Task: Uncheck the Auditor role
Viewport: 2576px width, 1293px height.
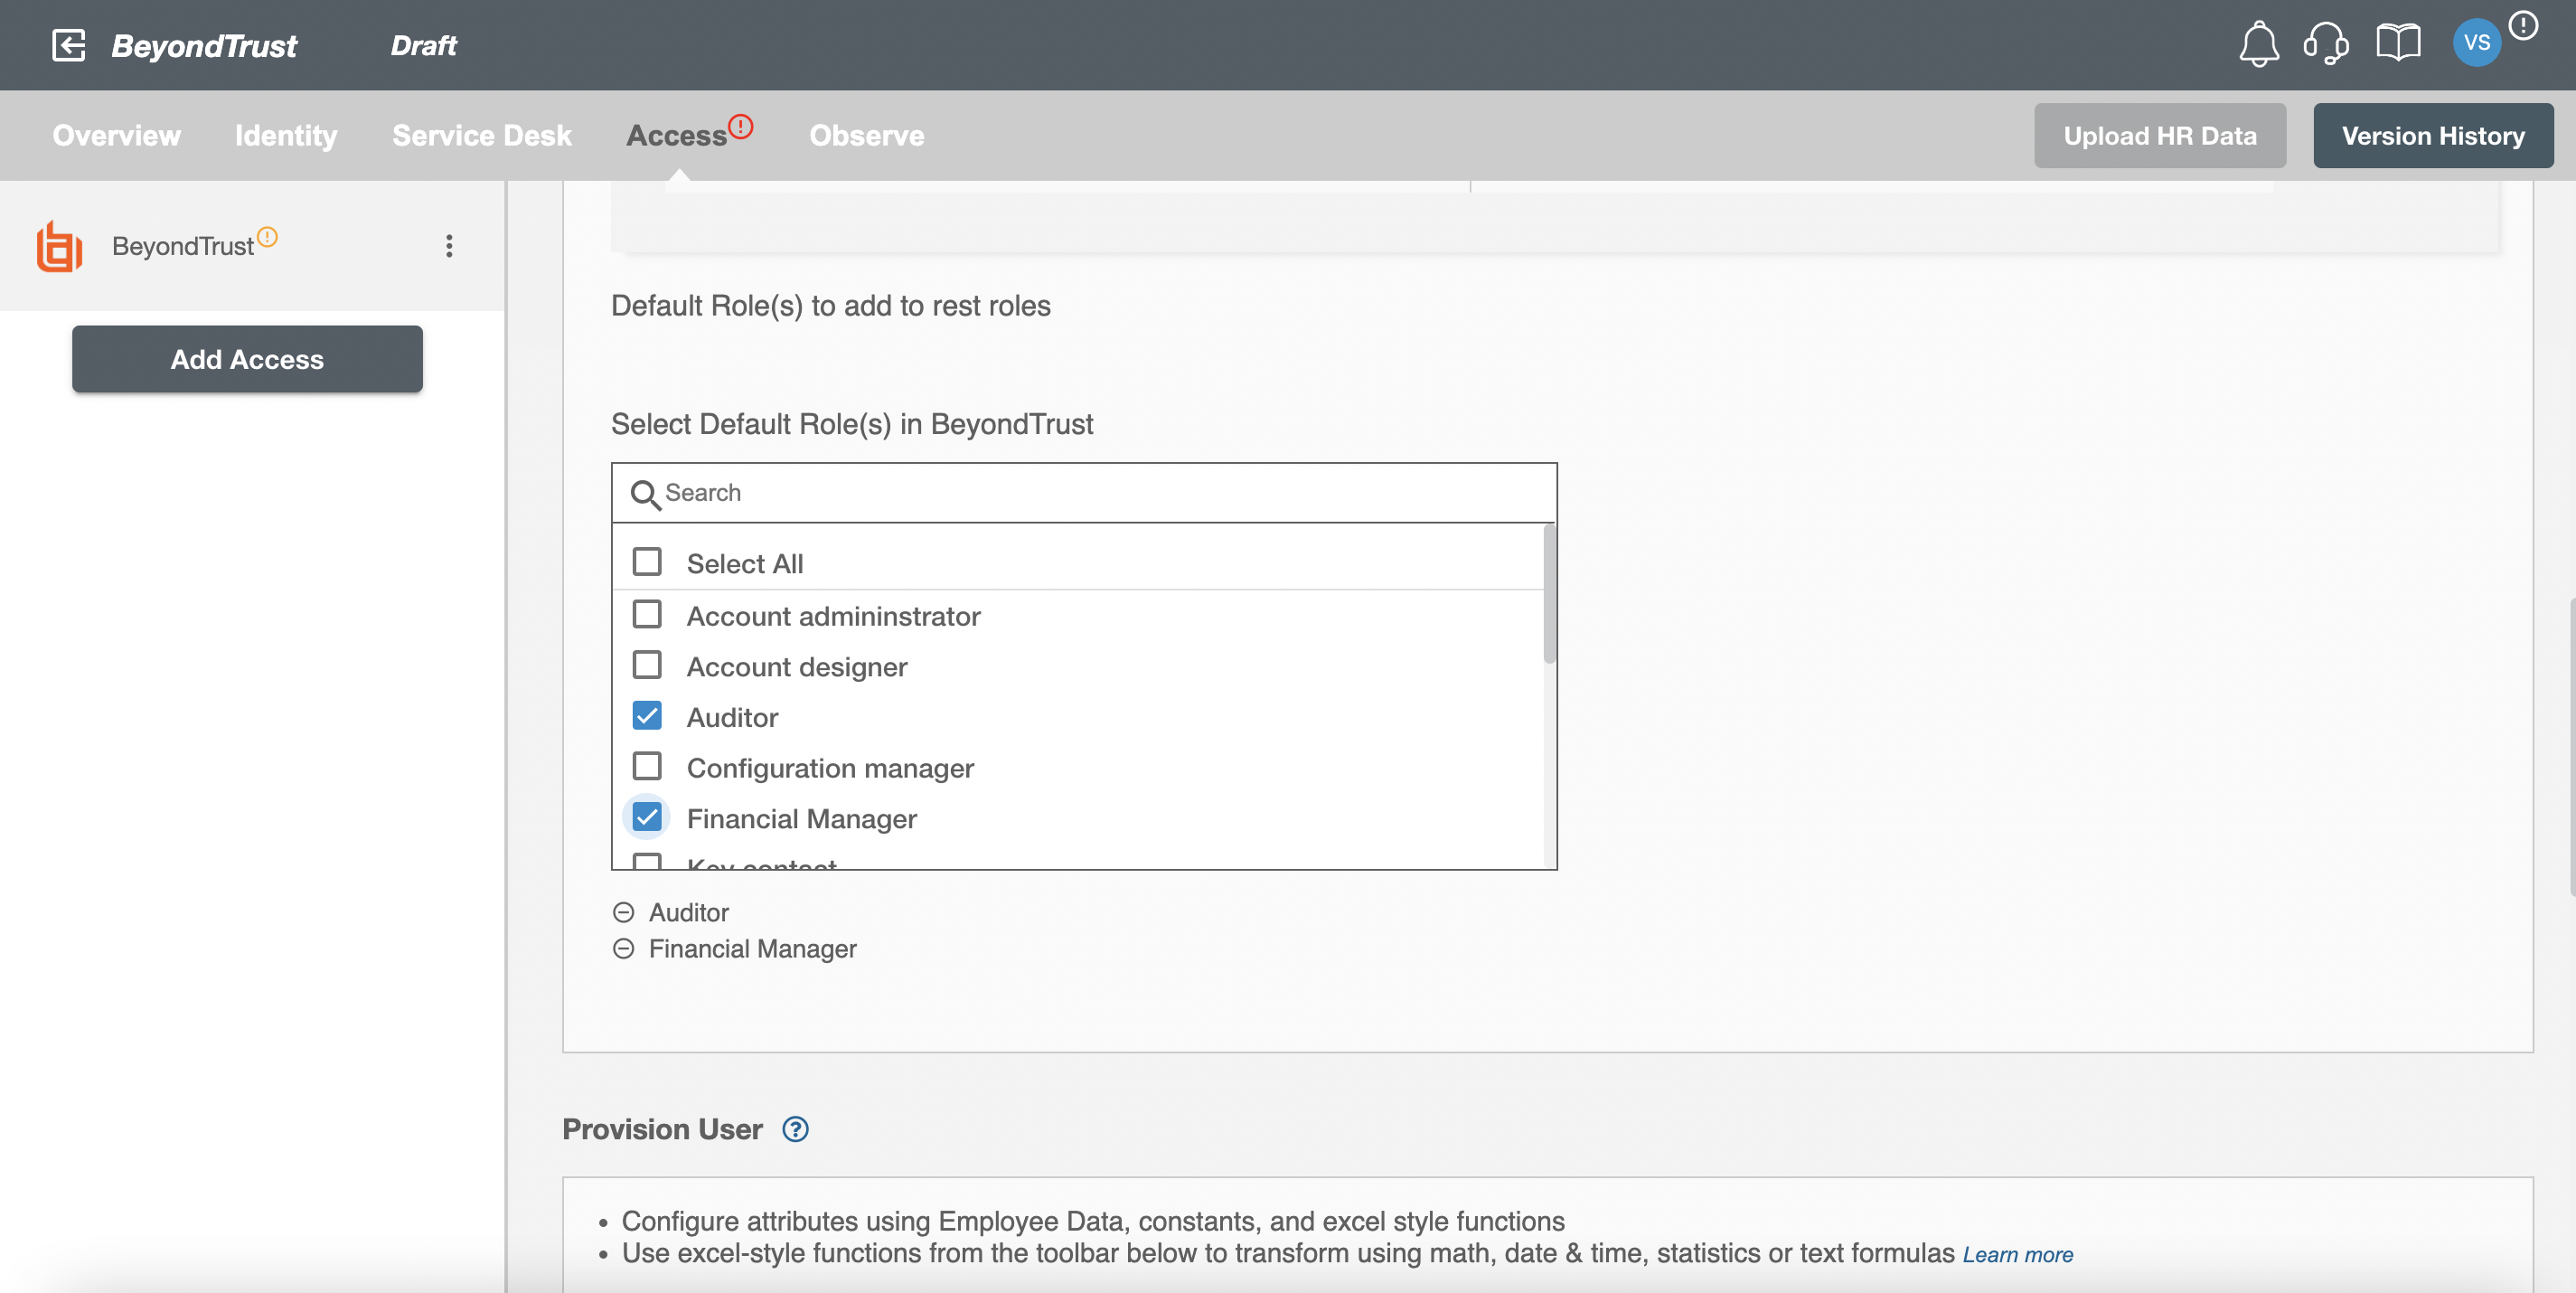Action: tap(647, 716)
